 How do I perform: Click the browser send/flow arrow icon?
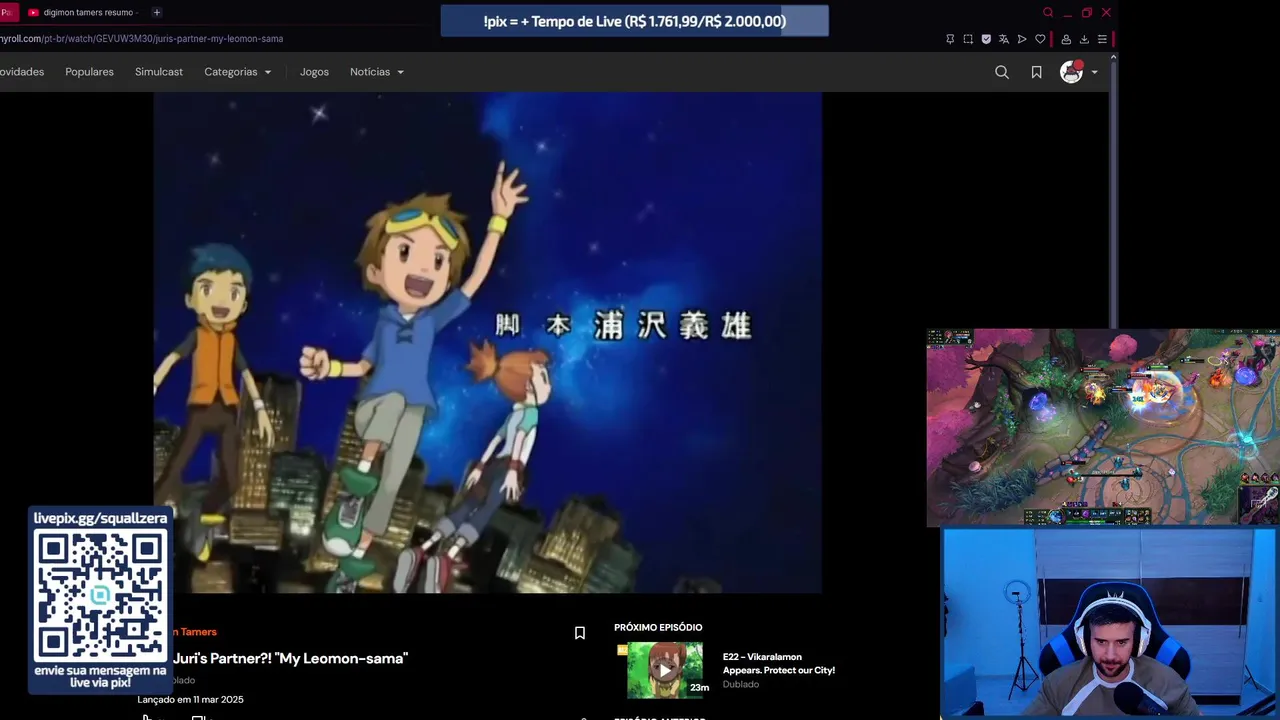coord(1022,39)
